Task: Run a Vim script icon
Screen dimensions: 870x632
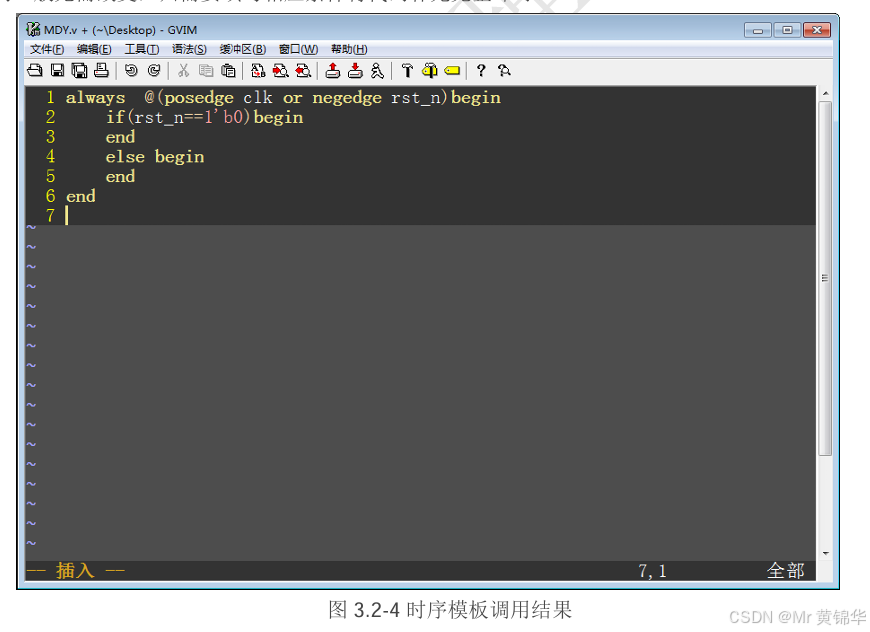Action: coord(377,70)
